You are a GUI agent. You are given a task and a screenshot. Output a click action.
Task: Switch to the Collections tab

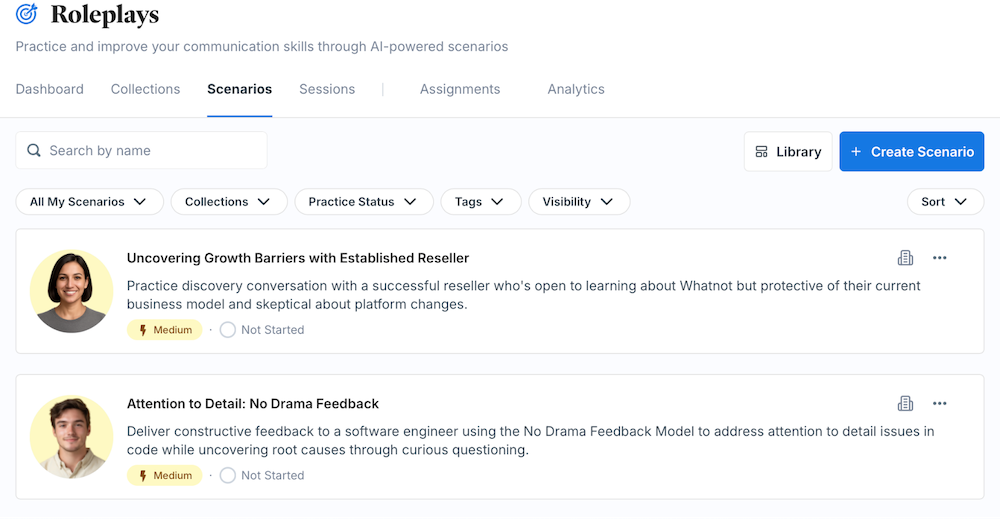pyautogui.click(x=145, y=89)
